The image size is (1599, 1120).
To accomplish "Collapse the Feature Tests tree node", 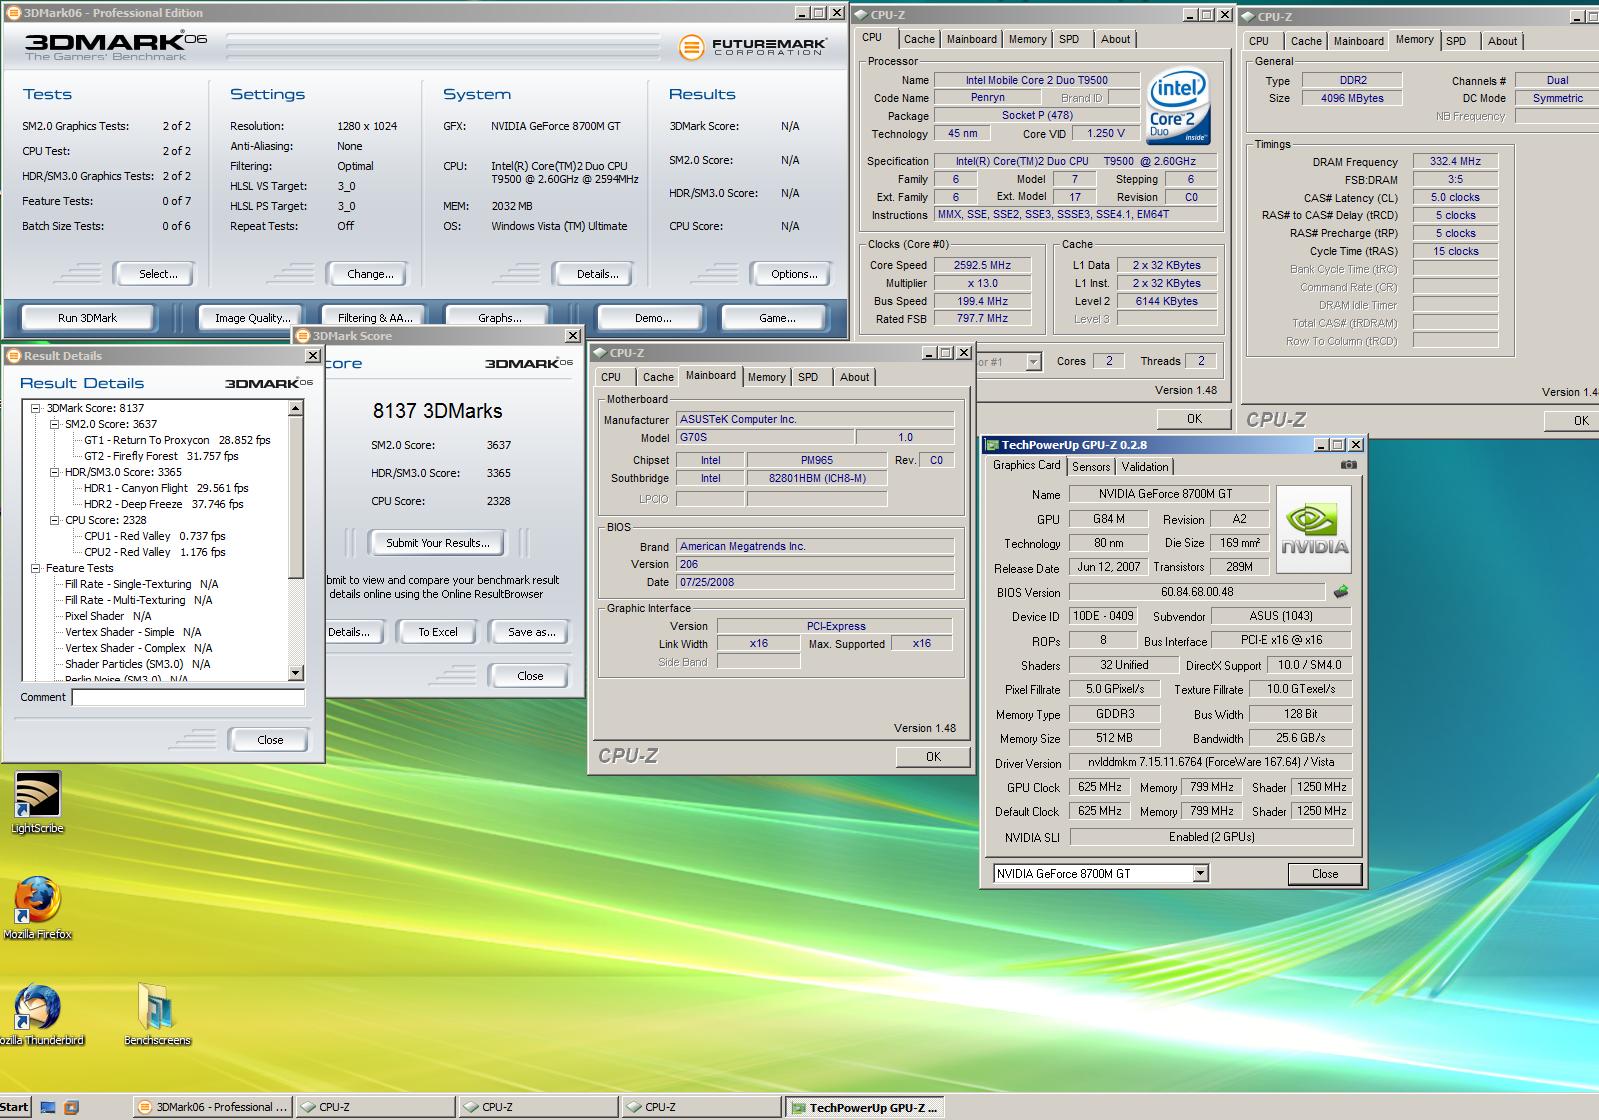I will (36, 568).
